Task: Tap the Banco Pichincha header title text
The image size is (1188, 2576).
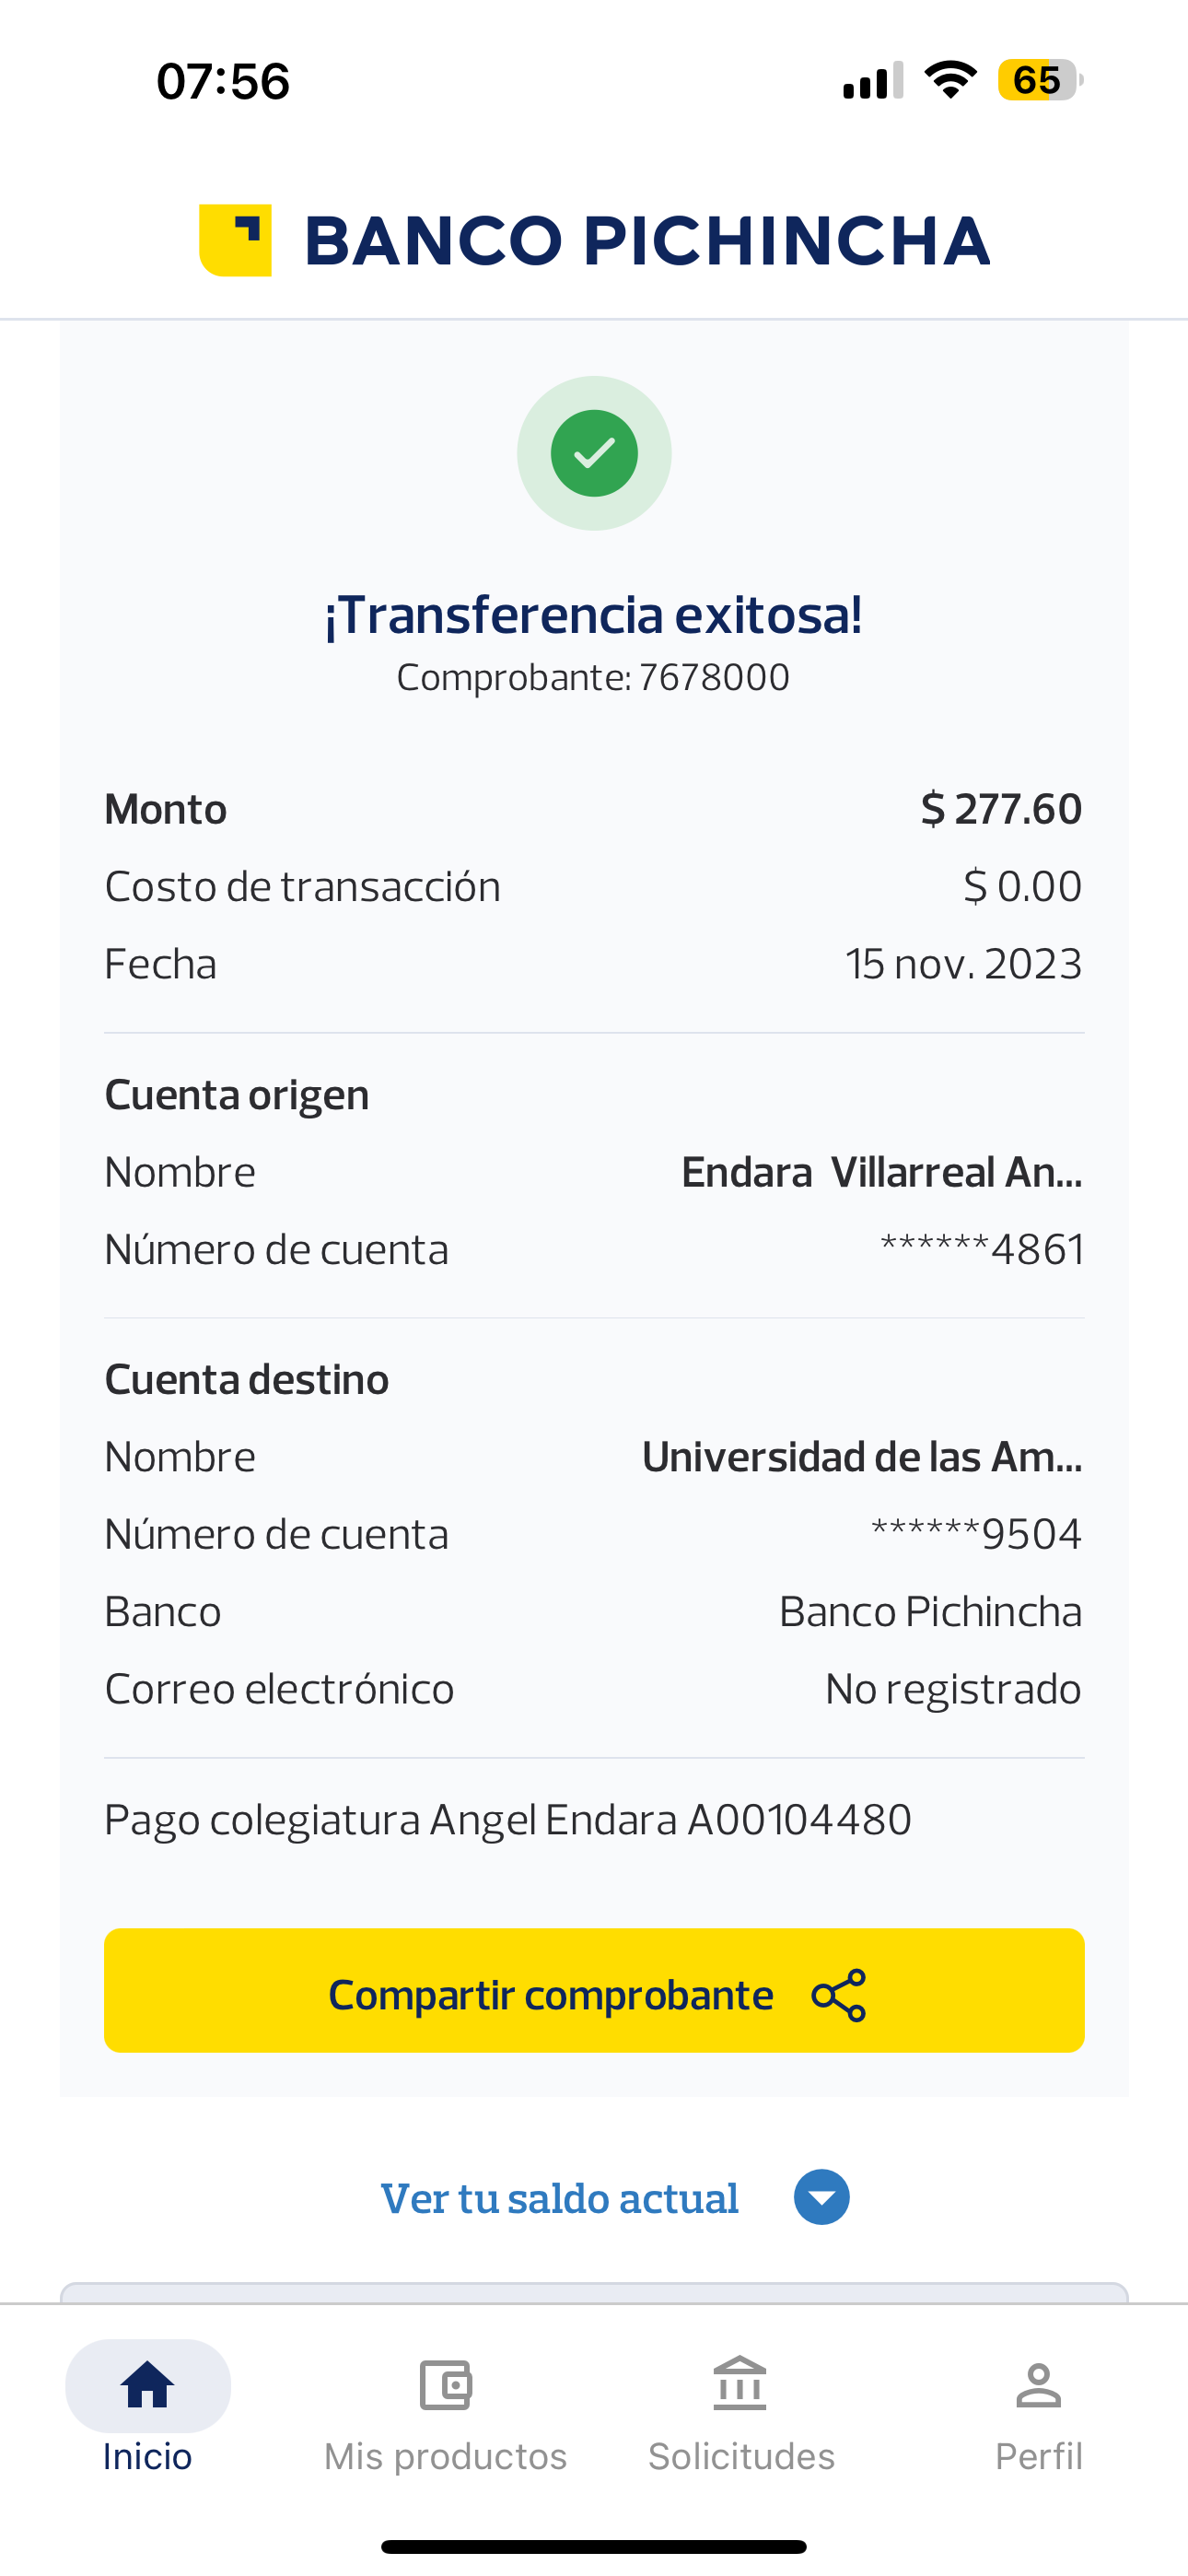Action: point(646,241)
